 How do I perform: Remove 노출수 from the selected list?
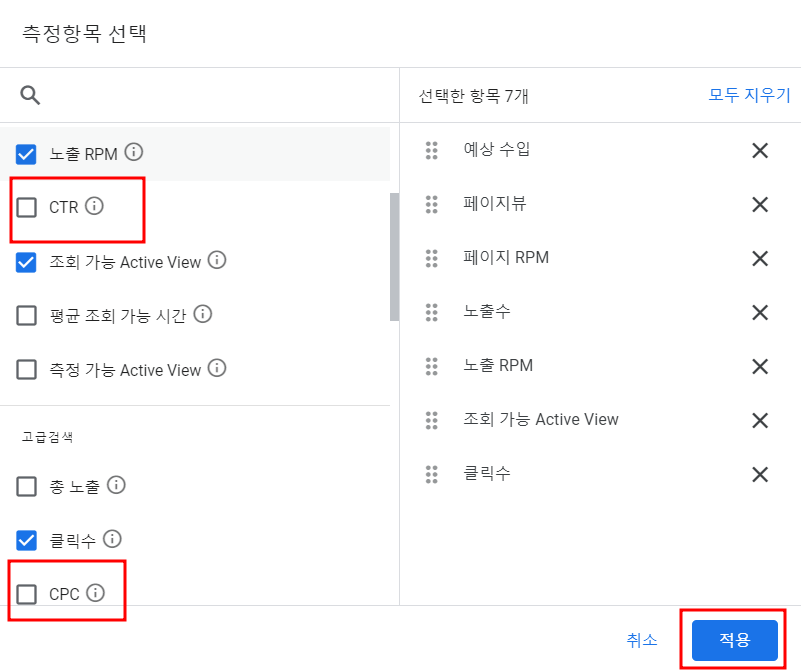pos(759,312)
